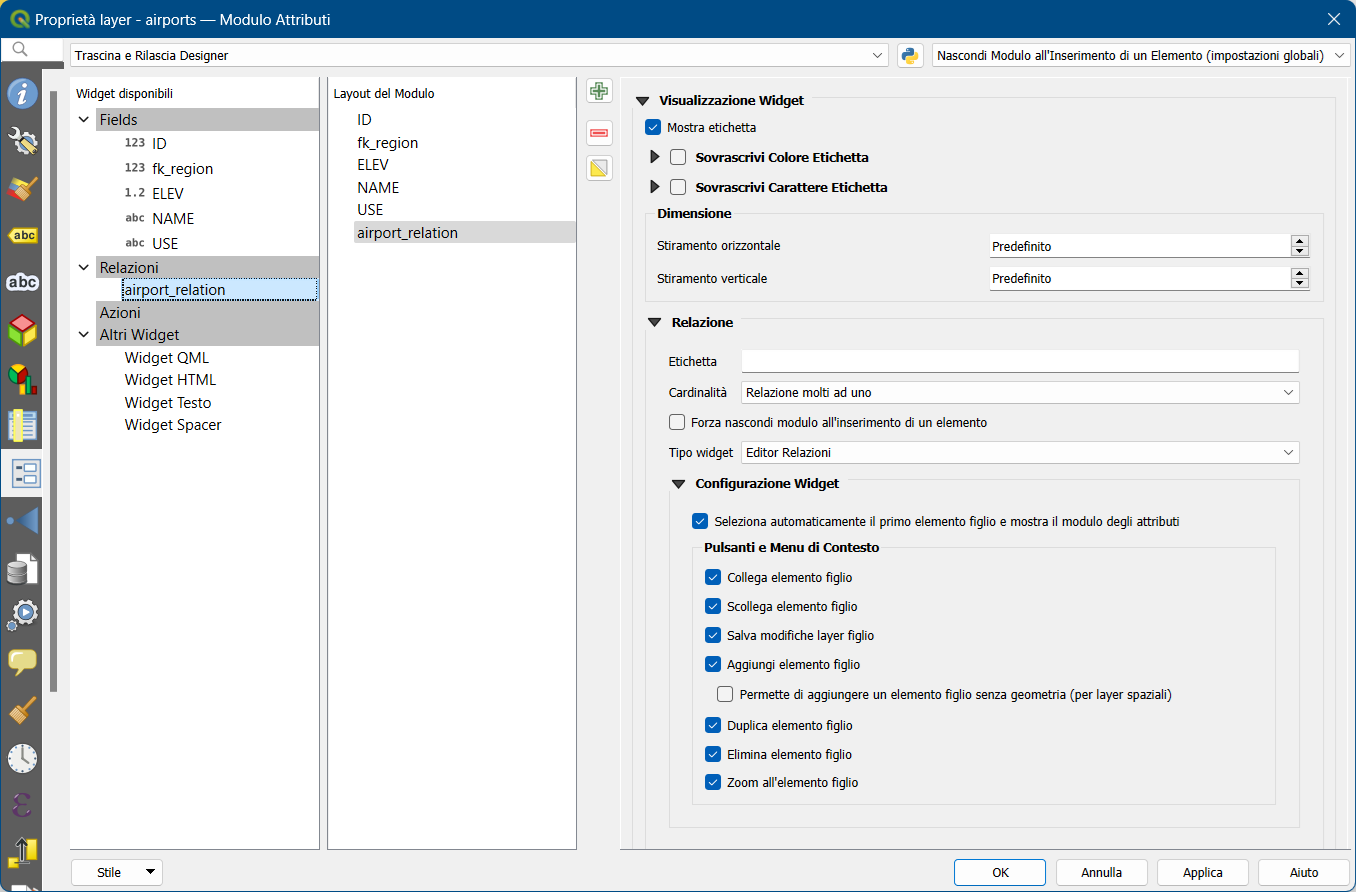This screenshot has height=892, width=1356.
Task: Open the Auxiliary Storage database icon
Action: (x=22, y=567)
